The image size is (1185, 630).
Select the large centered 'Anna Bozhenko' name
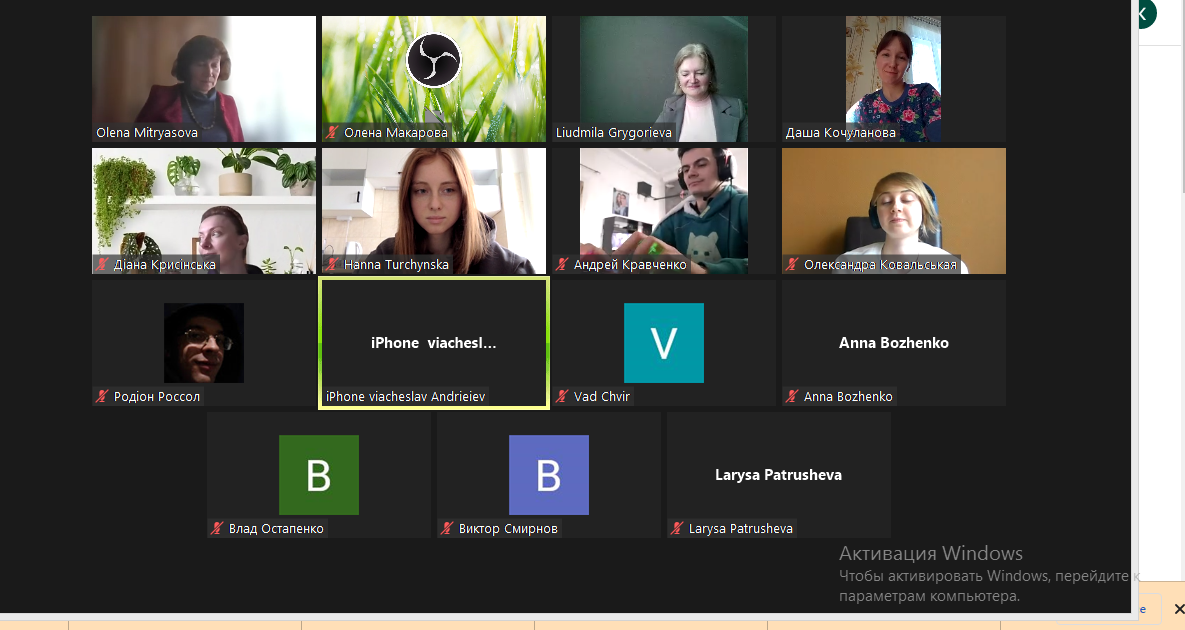[894, 343]
